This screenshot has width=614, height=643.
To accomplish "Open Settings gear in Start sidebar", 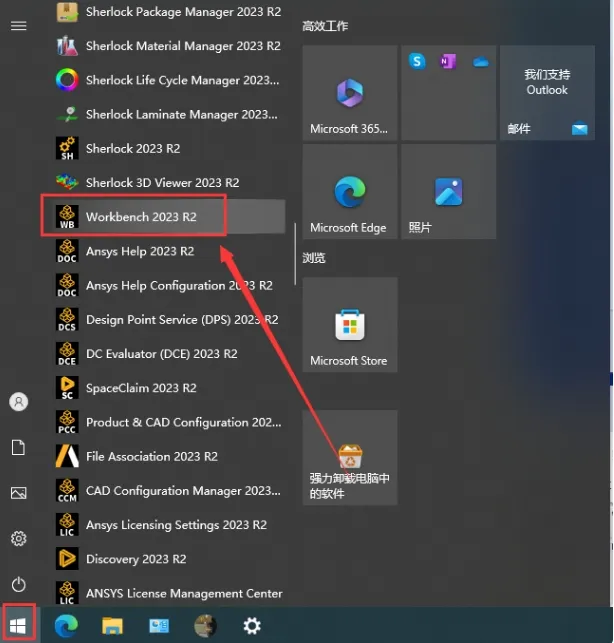I will [x=18, y=538].
